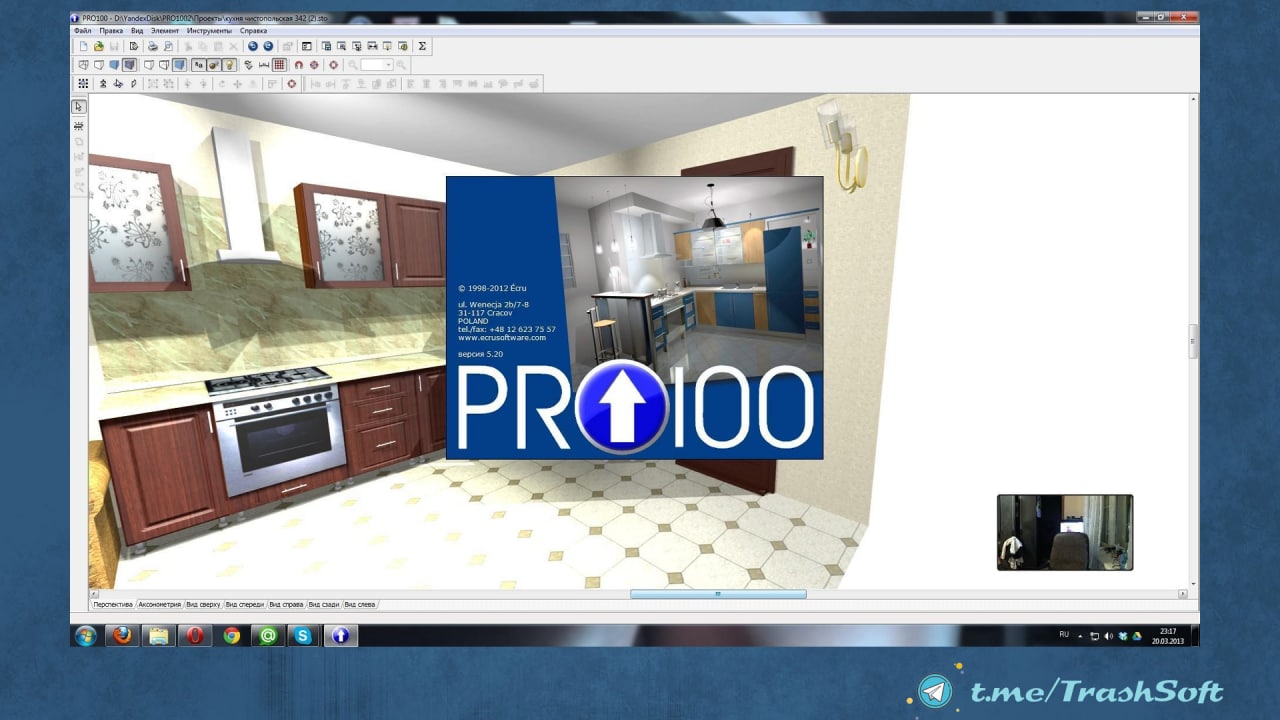The height and width of the screenshot is (720, 1280).
Task: Click the redo arrow button
Action: click(x=268, y=46)
